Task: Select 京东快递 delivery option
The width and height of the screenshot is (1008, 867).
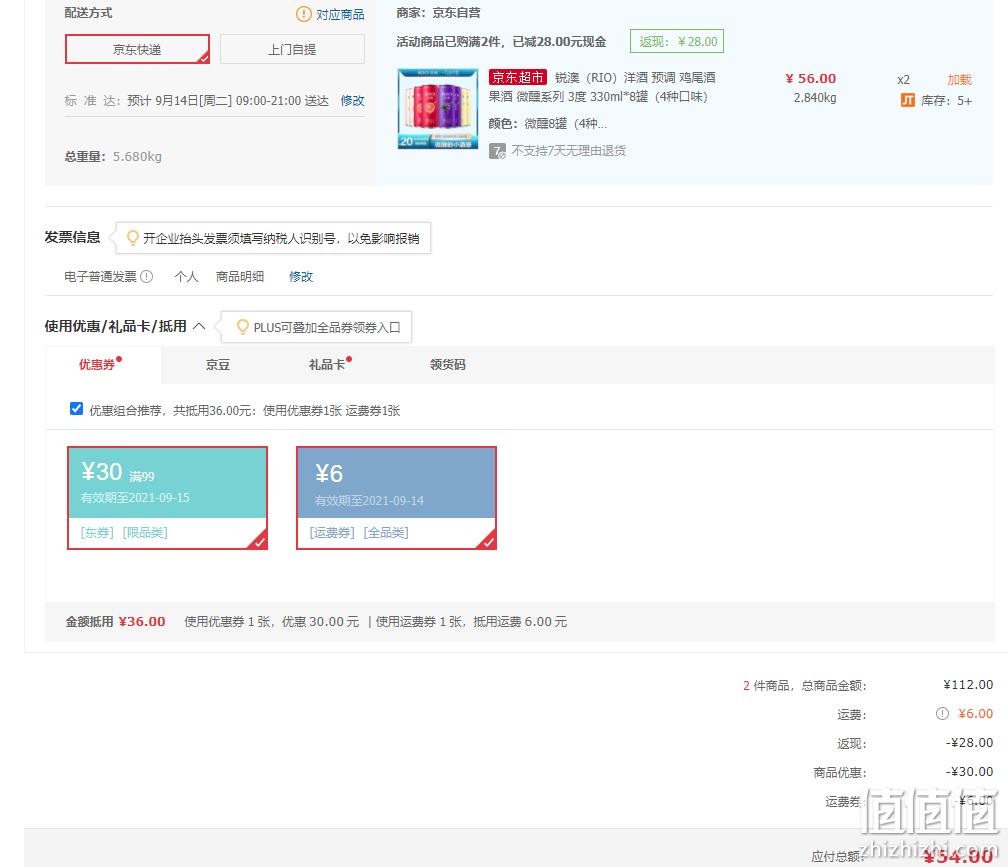Action: pyautogui.click(x=137, y=49)
